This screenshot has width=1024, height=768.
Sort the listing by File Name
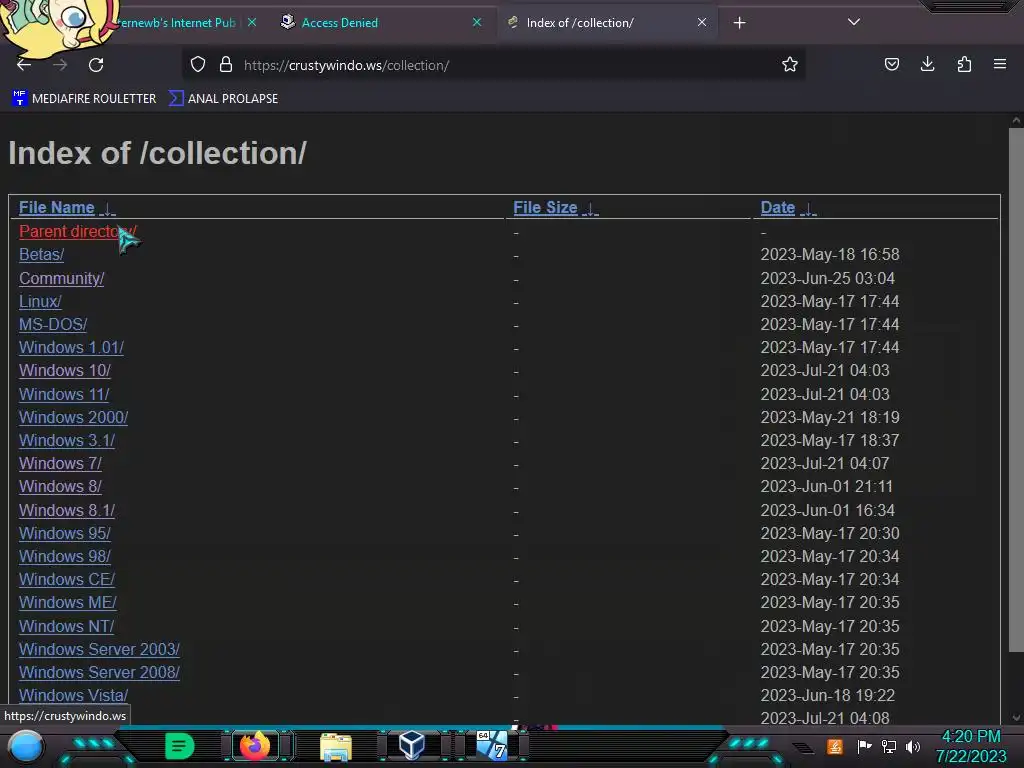tap(57, 208)
